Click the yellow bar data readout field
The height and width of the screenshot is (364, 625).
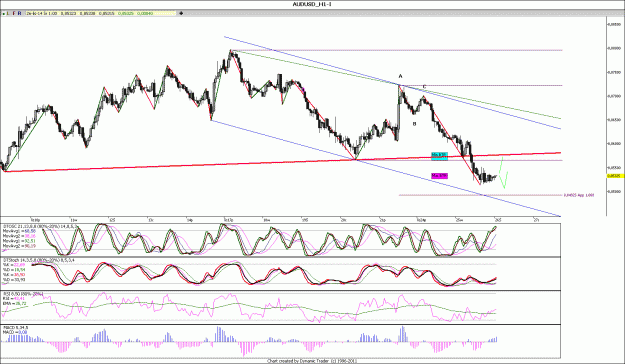pyautogui.click(x=101, y=13)
